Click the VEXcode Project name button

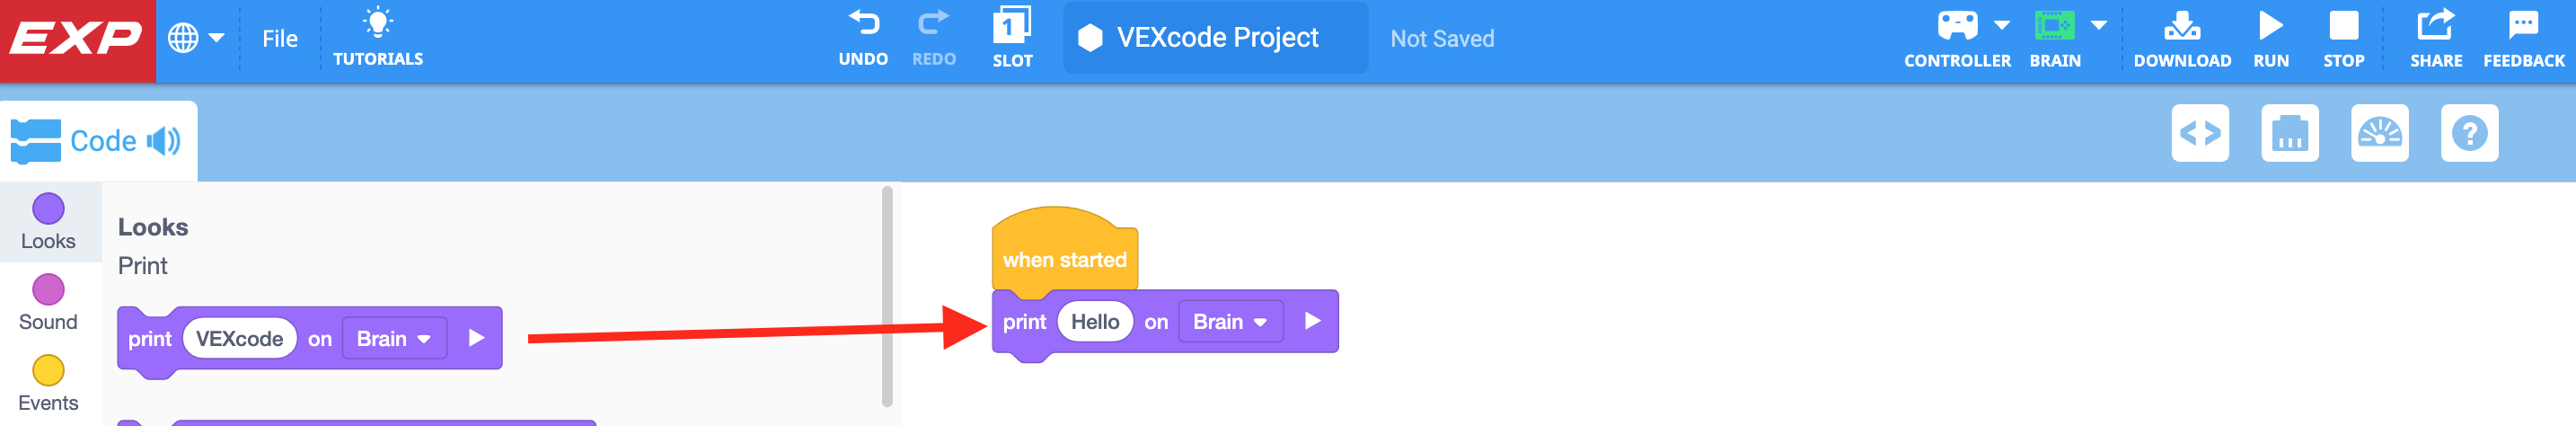coord(1215,38)
